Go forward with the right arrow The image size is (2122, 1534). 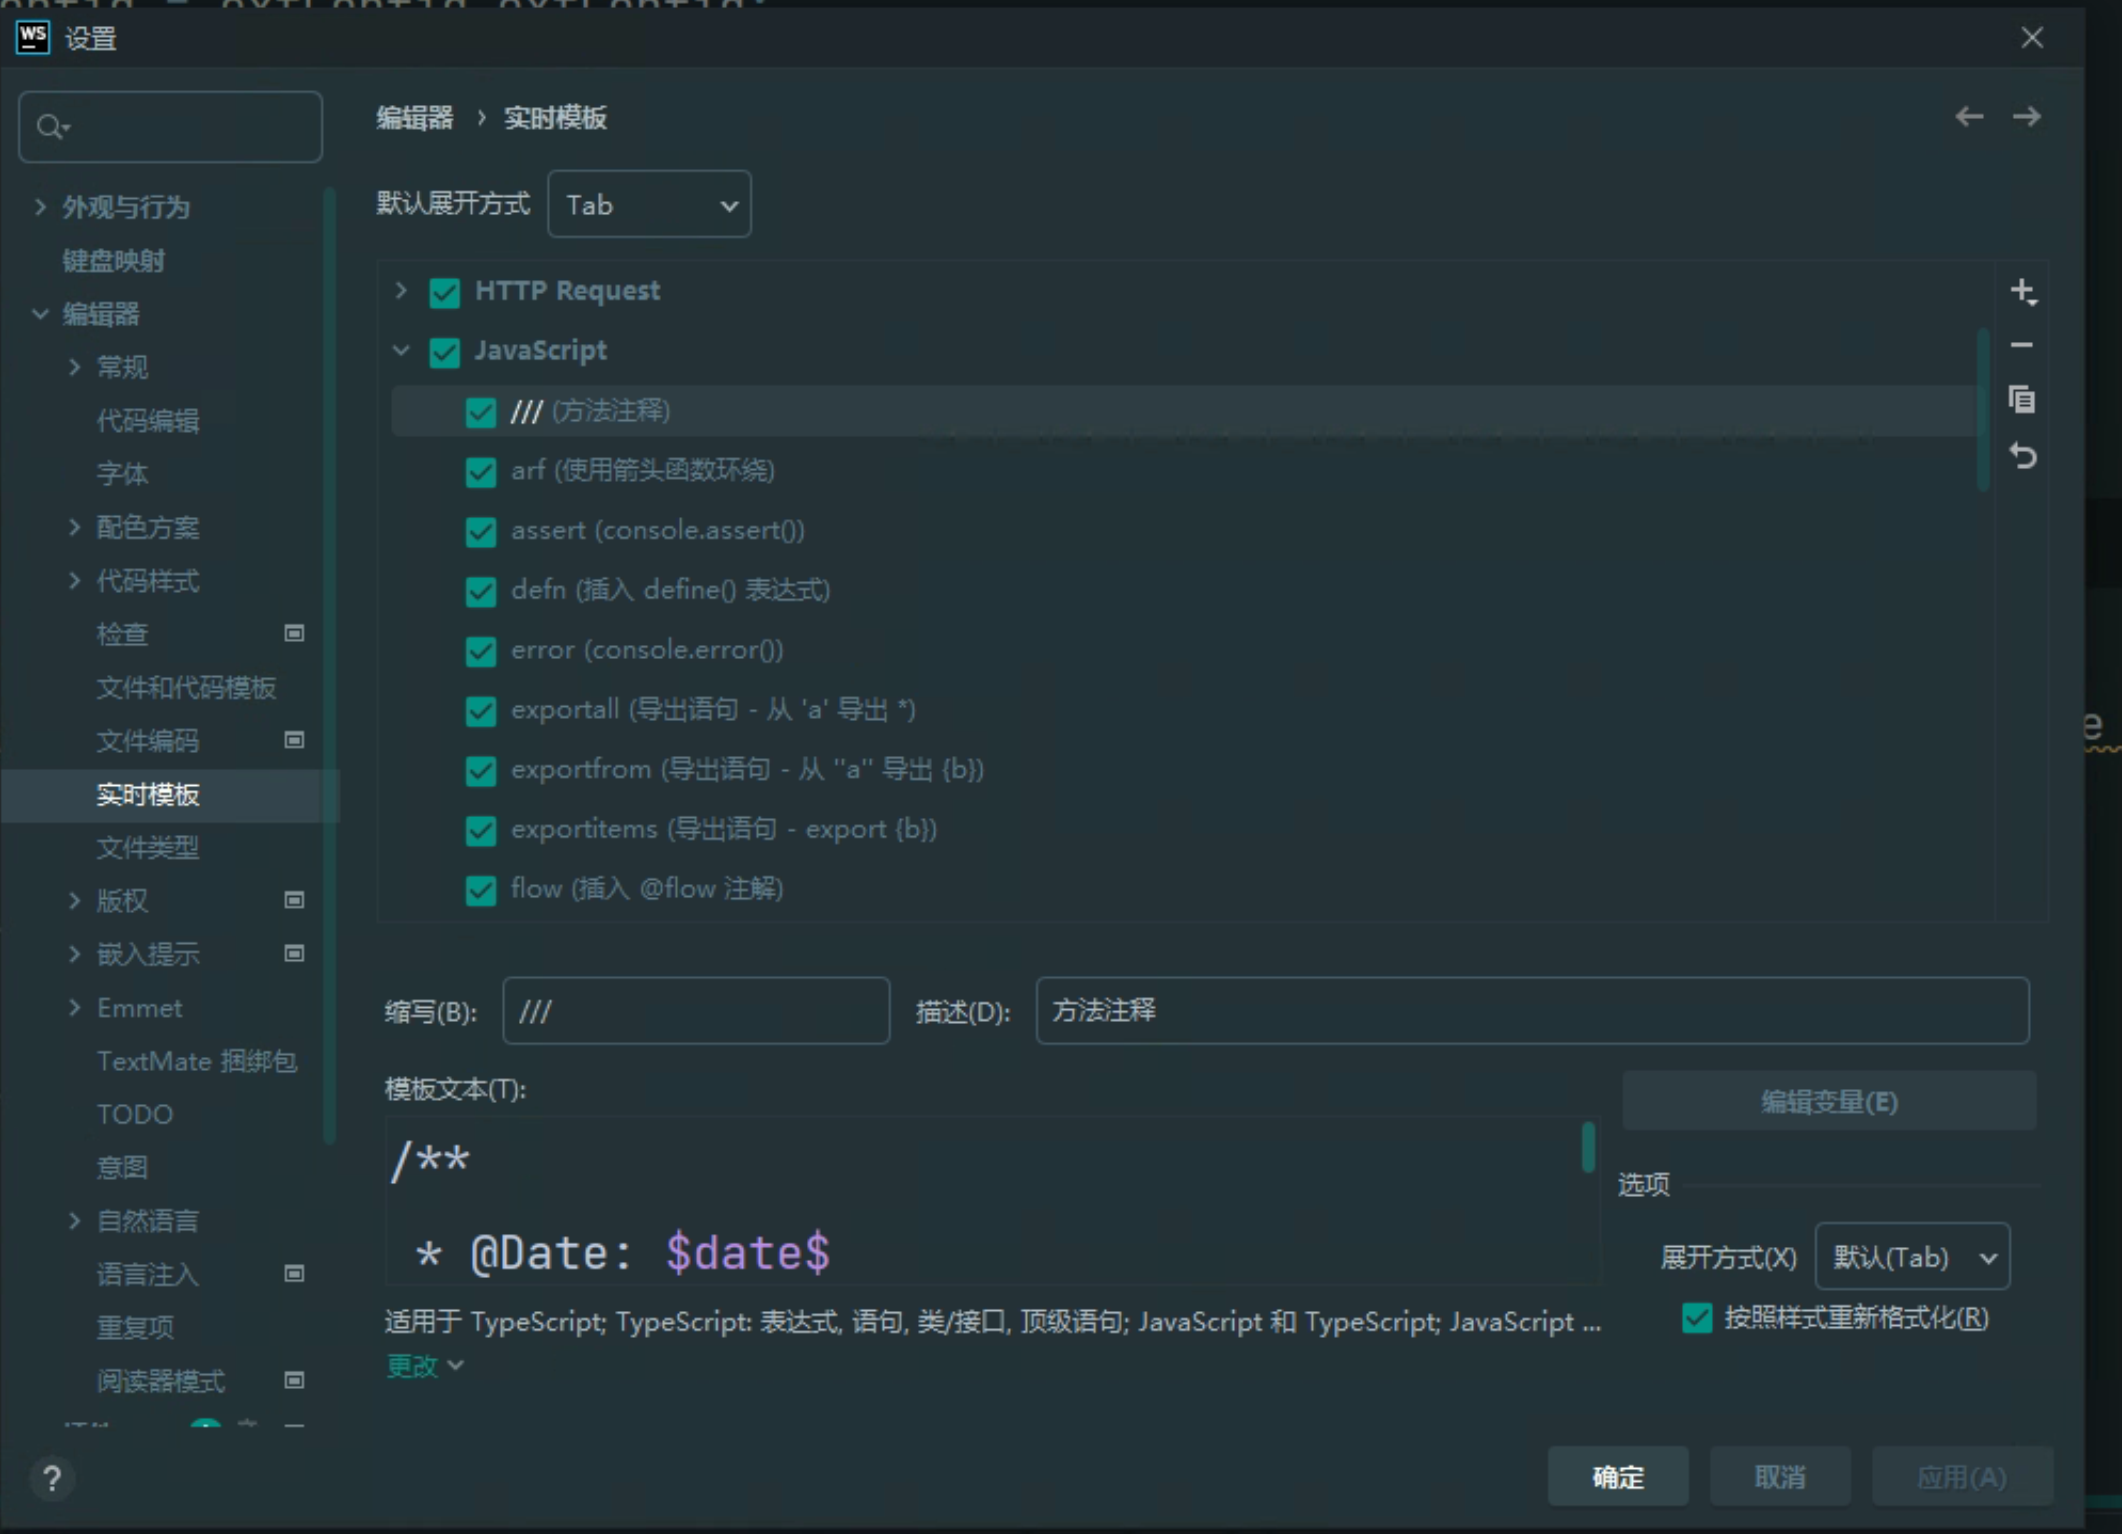coord(2027,117)
